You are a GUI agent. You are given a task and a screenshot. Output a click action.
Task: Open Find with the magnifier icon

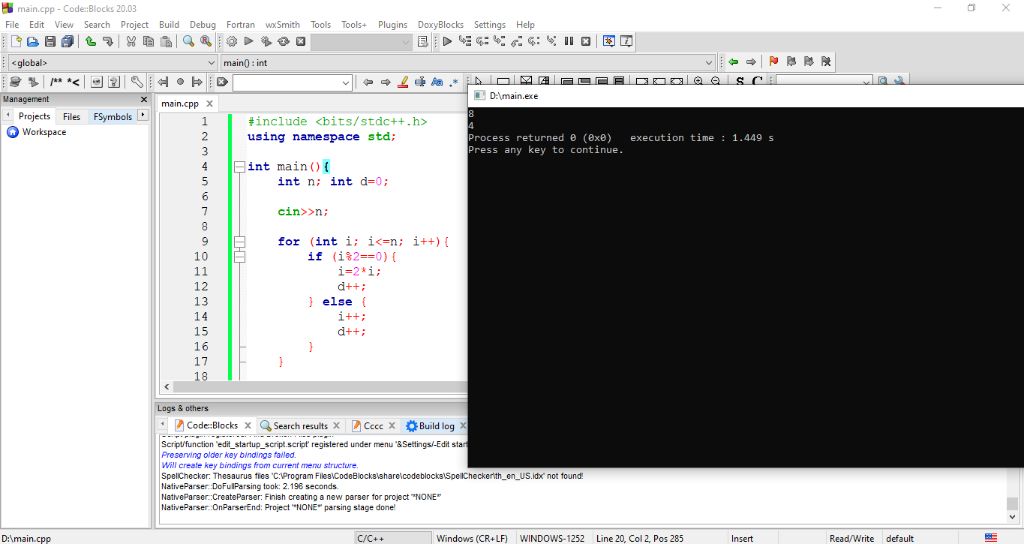click(x=188, y=41)
